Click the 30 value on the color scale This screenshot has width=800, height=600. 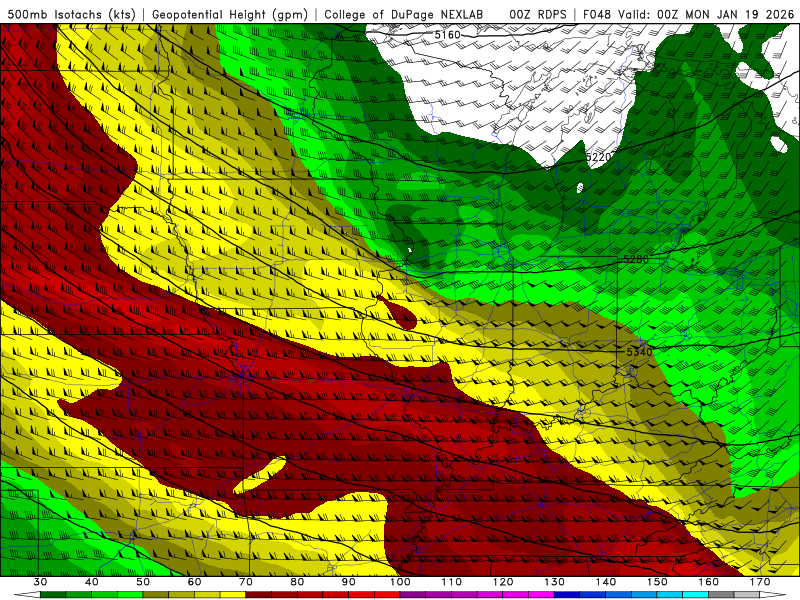(40, 582)
